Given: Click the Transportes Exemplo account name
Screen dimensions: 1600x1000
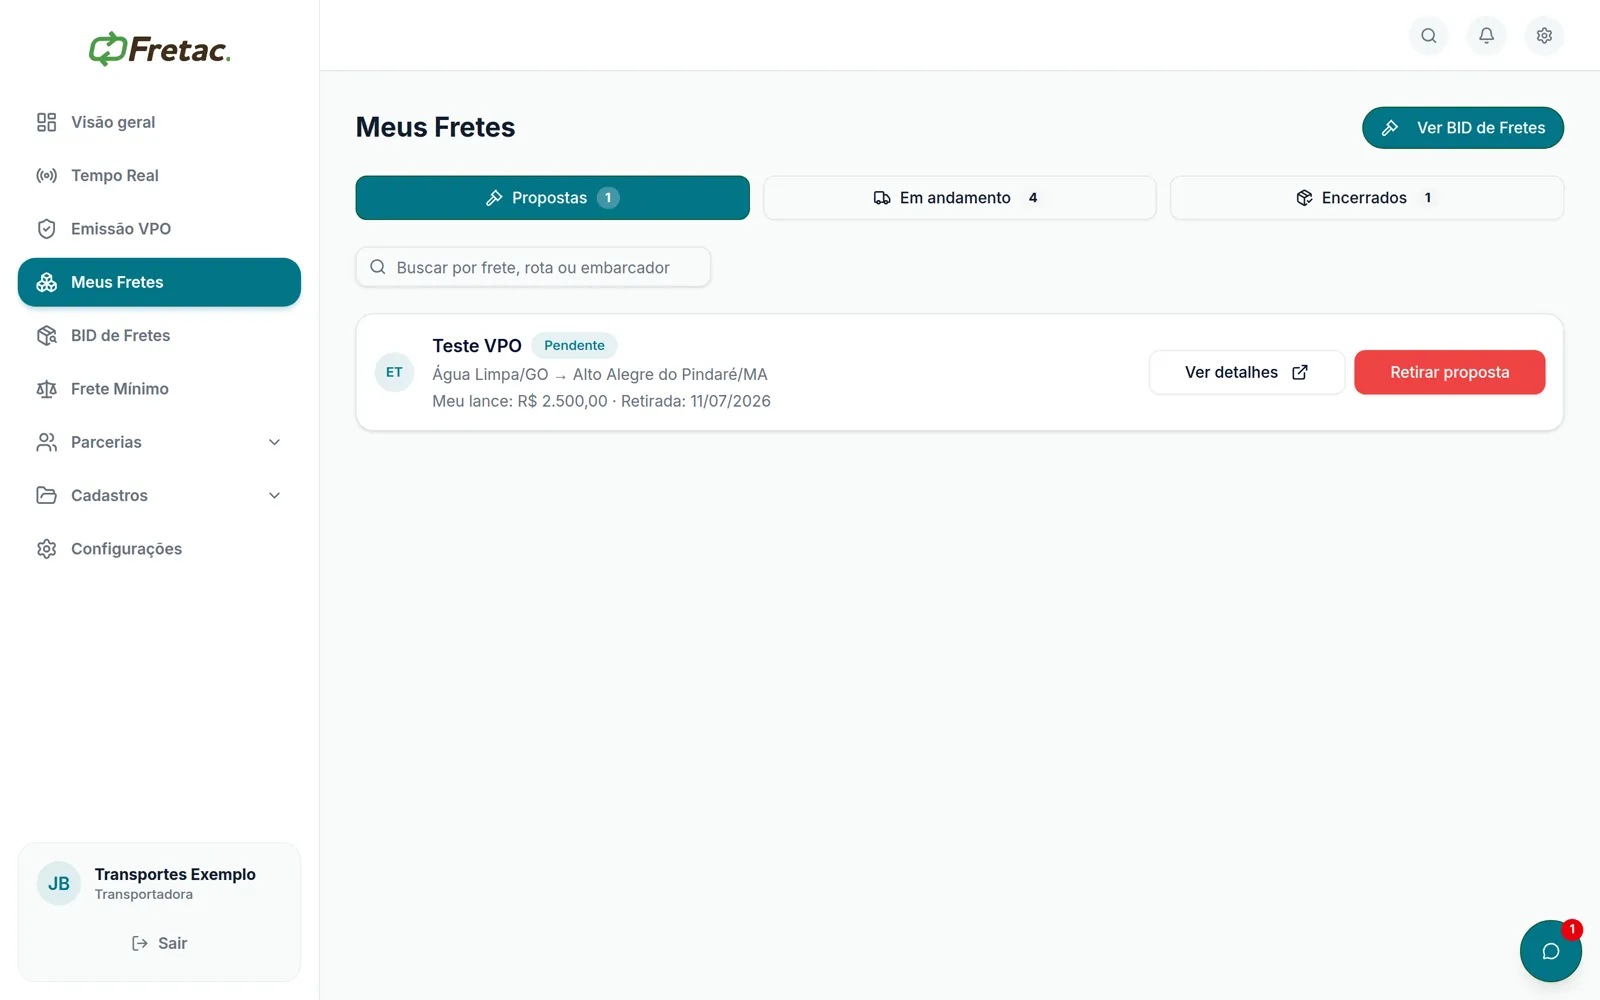Looking at the screenshot, I should [x=175, y=874].
